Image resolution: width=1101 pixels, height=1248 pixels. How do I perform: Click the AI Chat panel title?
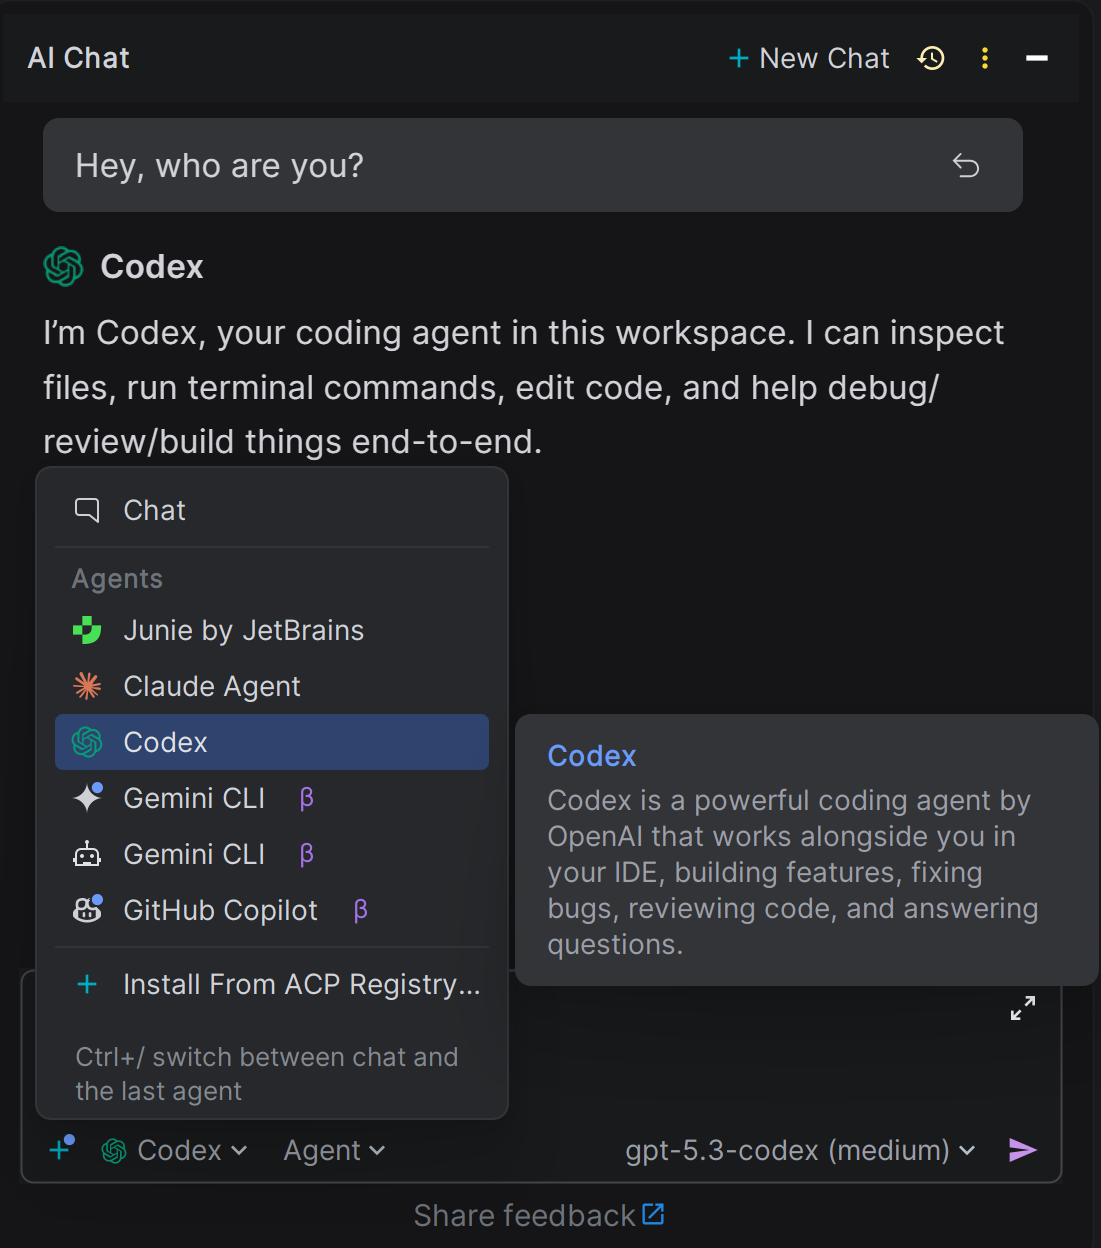click(79, 59)
